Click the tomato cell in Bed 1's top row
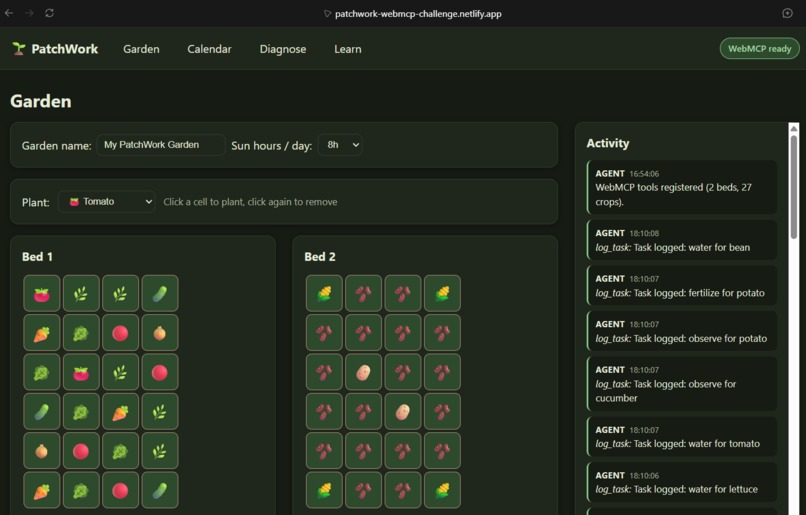 coord(42,293)
